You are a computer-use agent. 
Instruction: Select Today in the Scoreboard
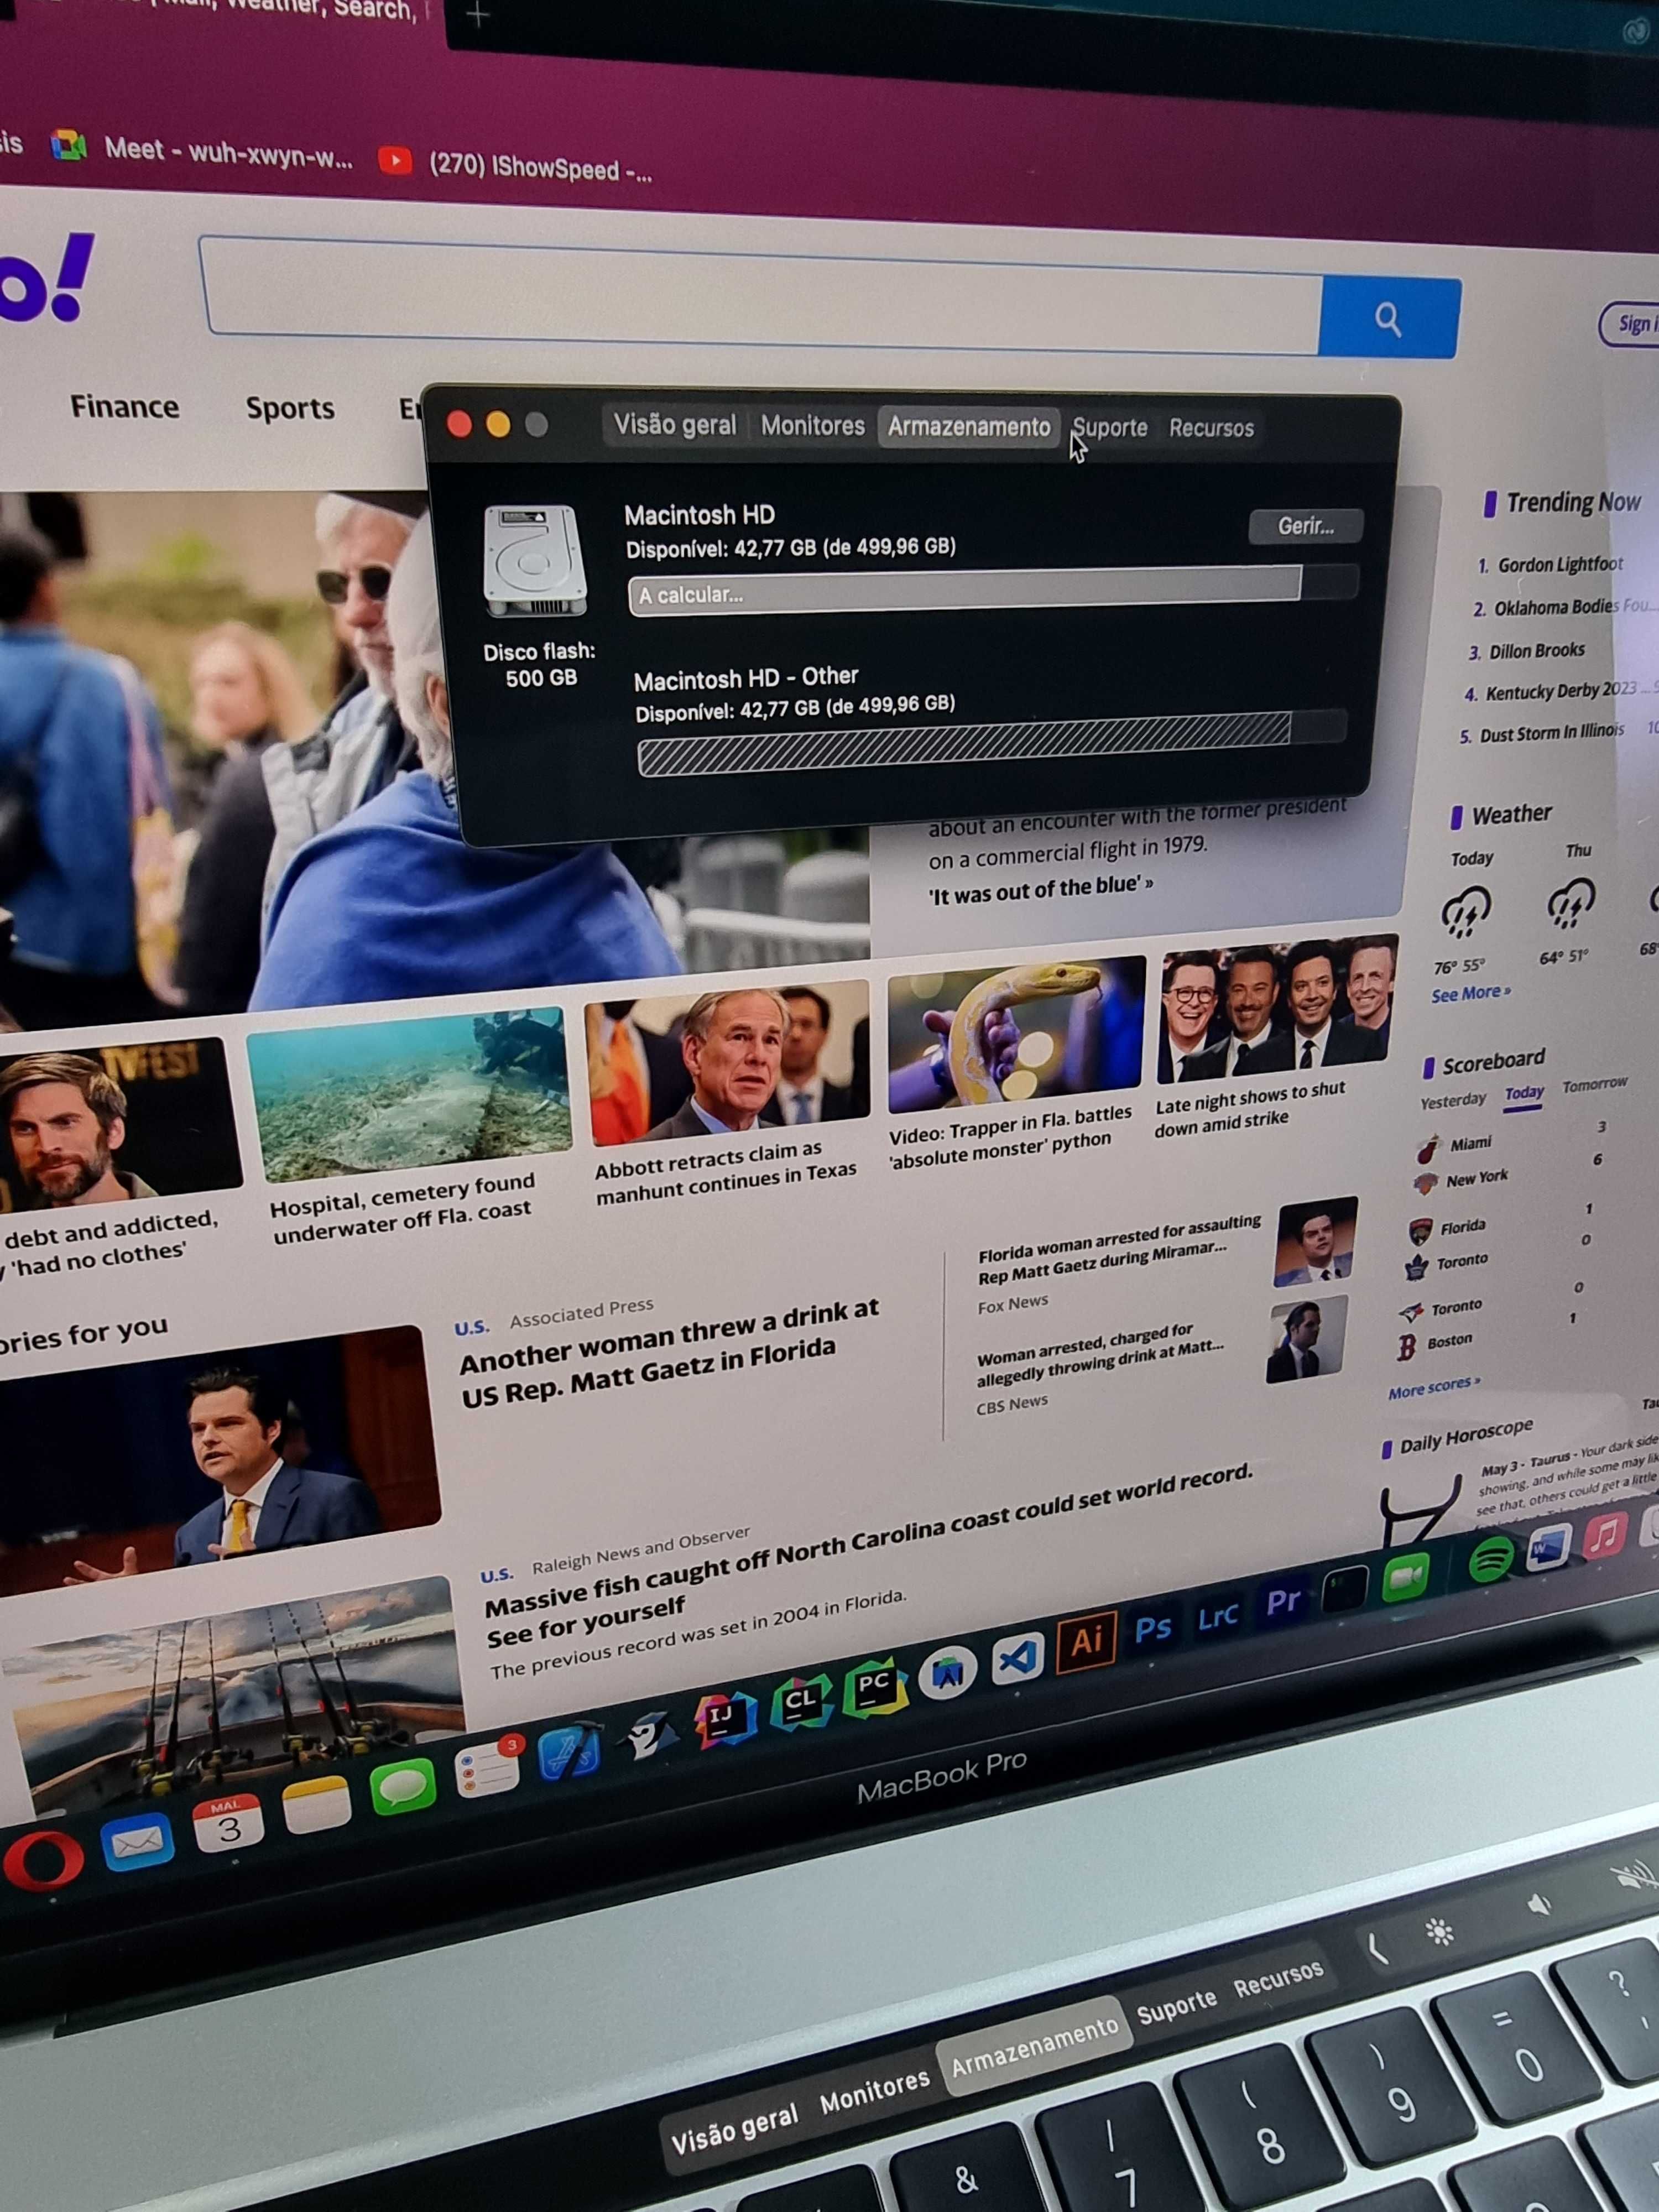click(x=1524, y=1093)
